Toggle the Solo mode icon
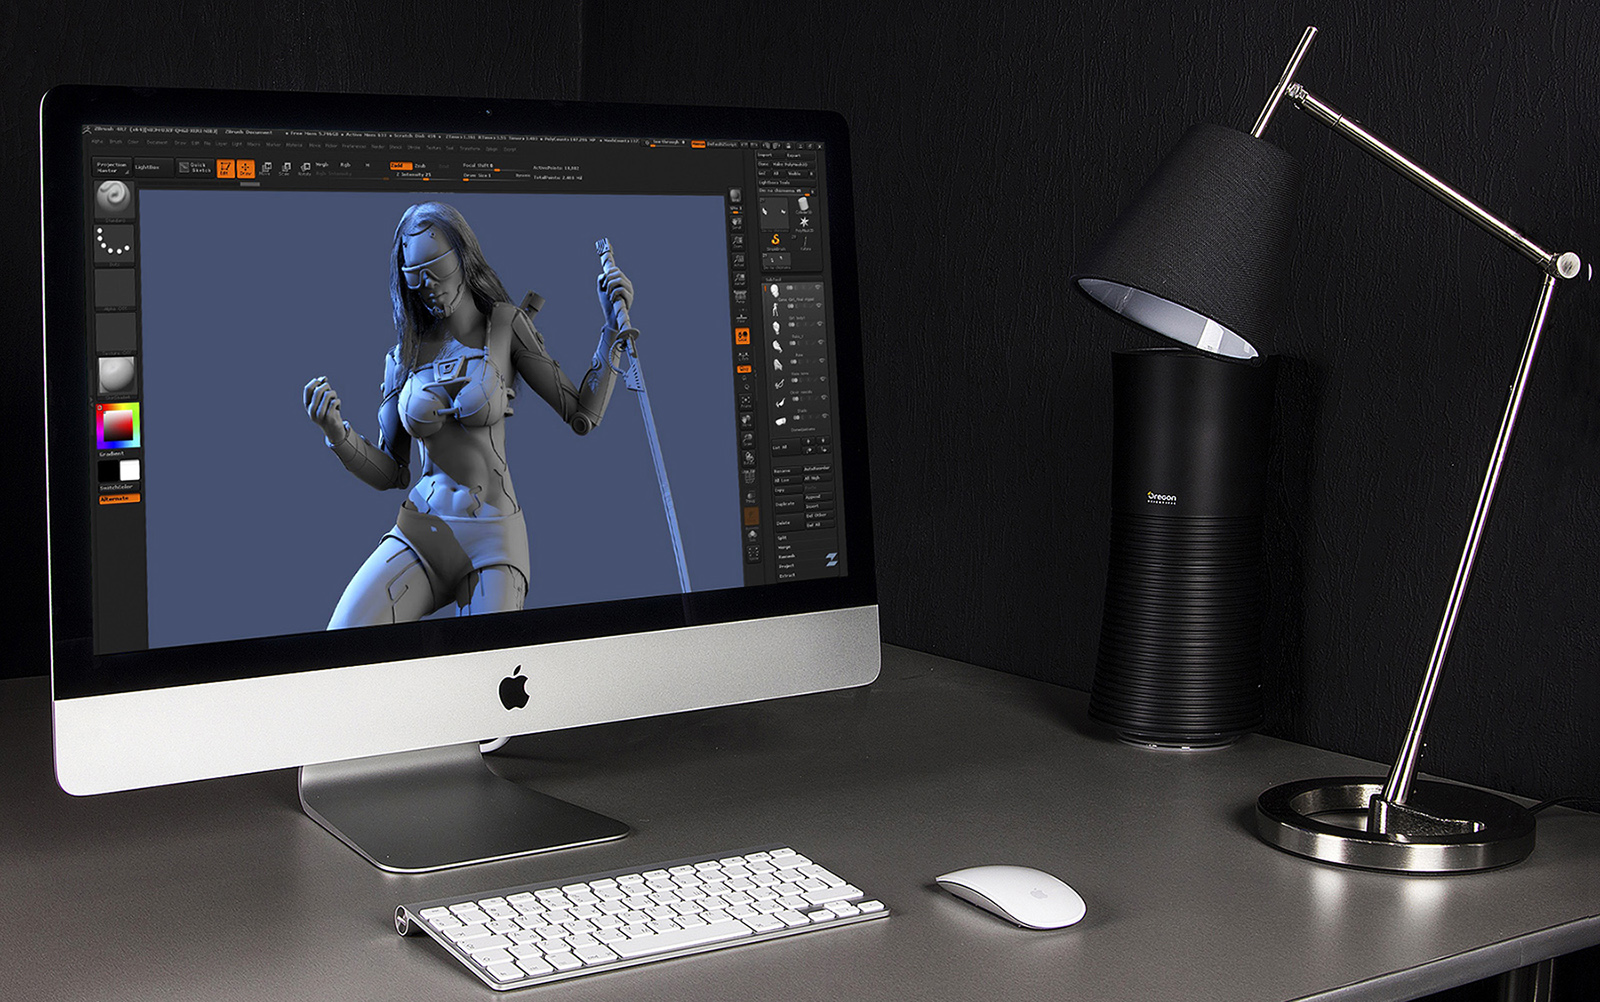 753,536
